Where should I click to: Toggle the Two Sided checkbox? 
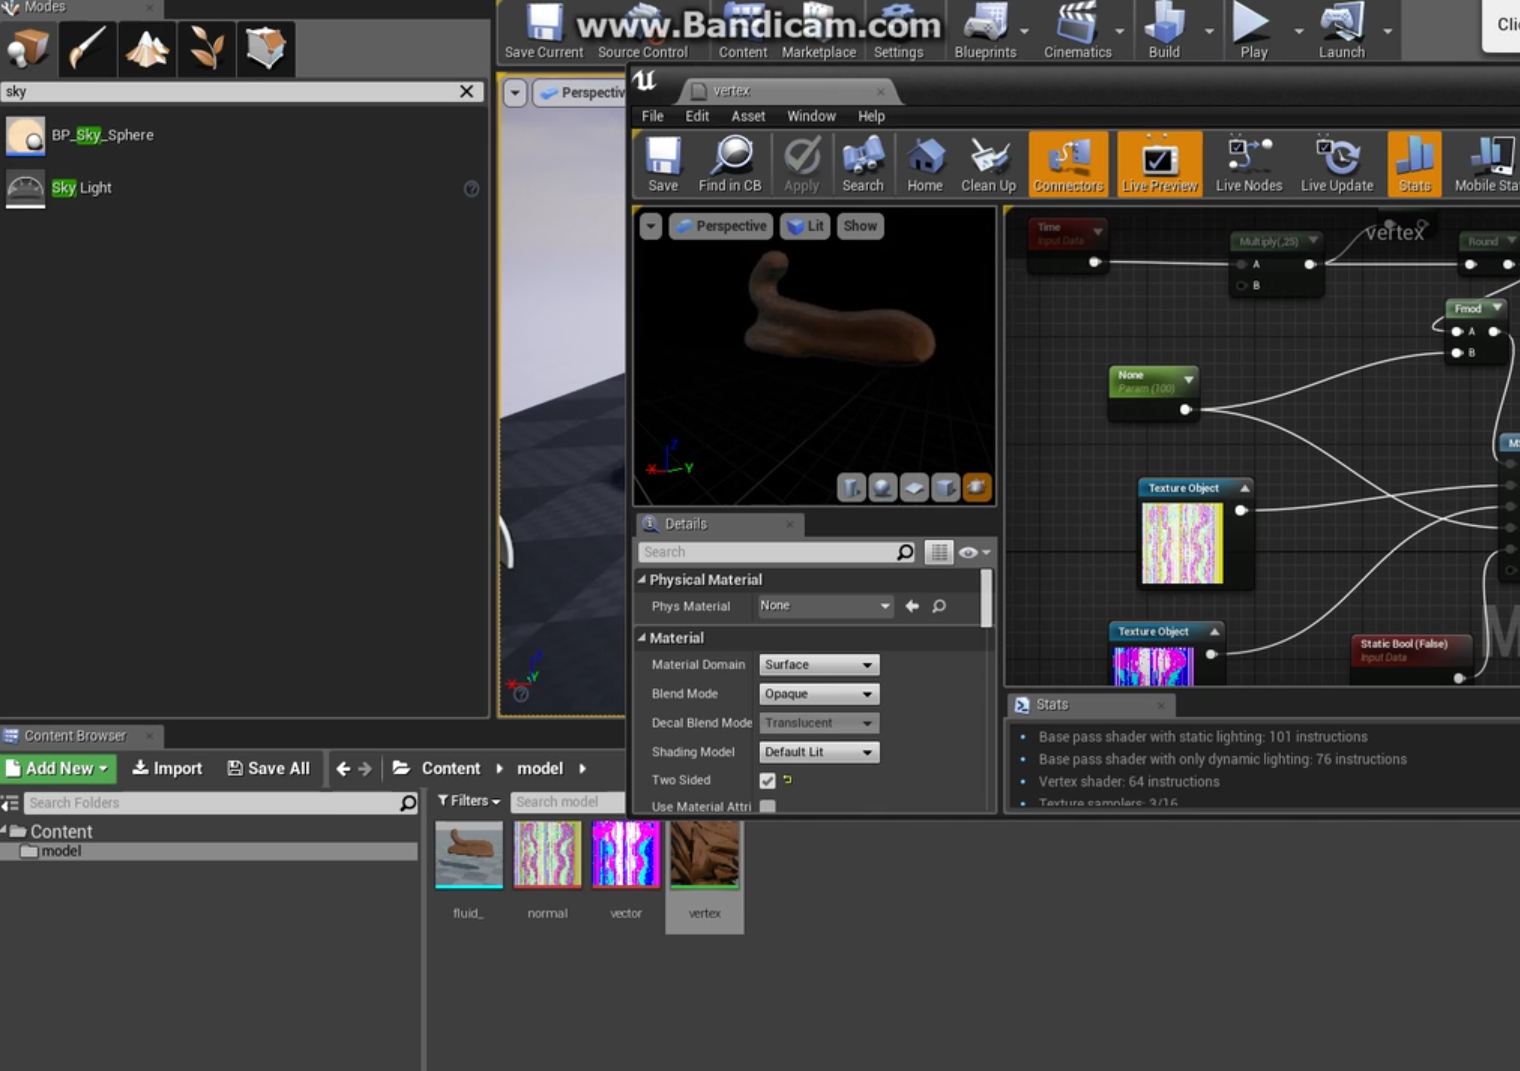tap(767, 780)
